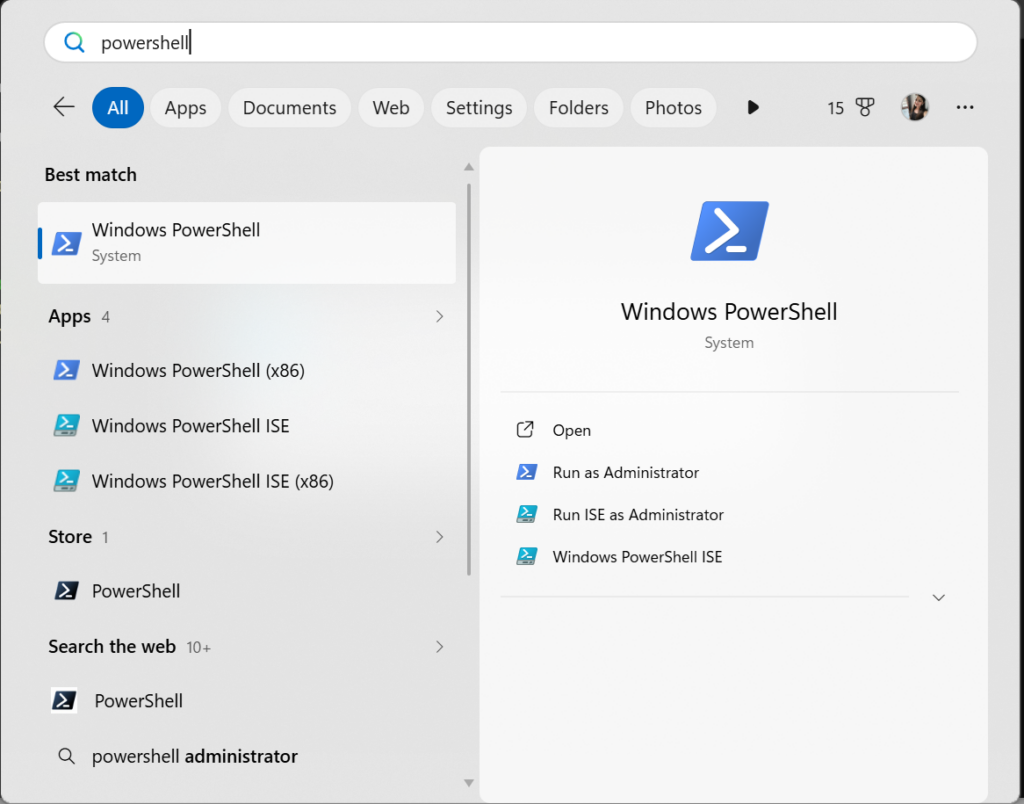Go back using the left arrow
1024x804 pixels.
pyautogui.click(x=64, y=107)
